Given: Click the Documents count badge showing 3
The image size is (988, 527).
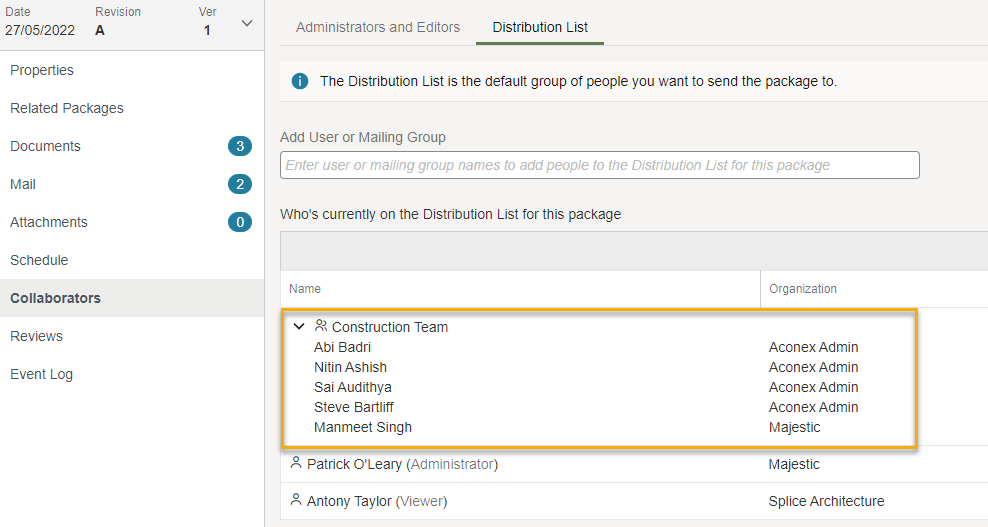Looking at the screenshot, I should tap(239, 146).
